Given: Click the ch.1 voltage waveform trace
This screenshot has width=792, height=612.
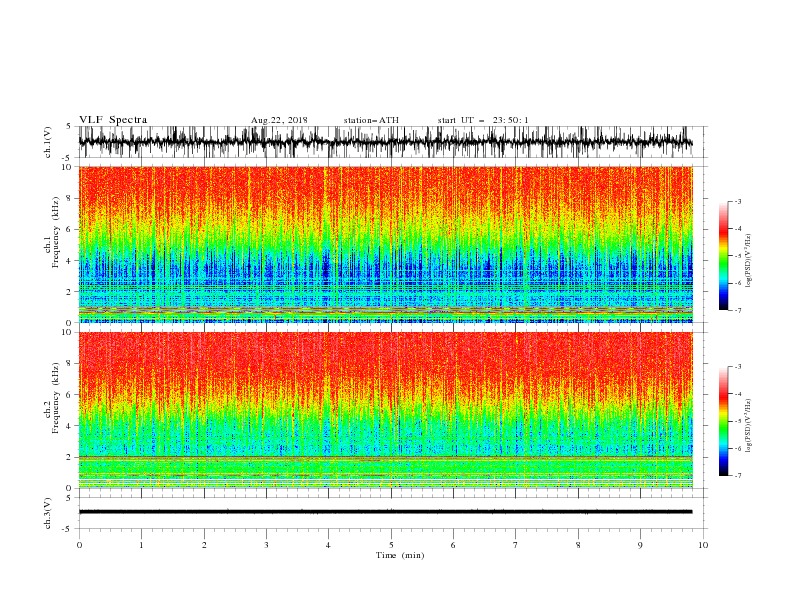Looking at the screenshot, I should (385, 142).
